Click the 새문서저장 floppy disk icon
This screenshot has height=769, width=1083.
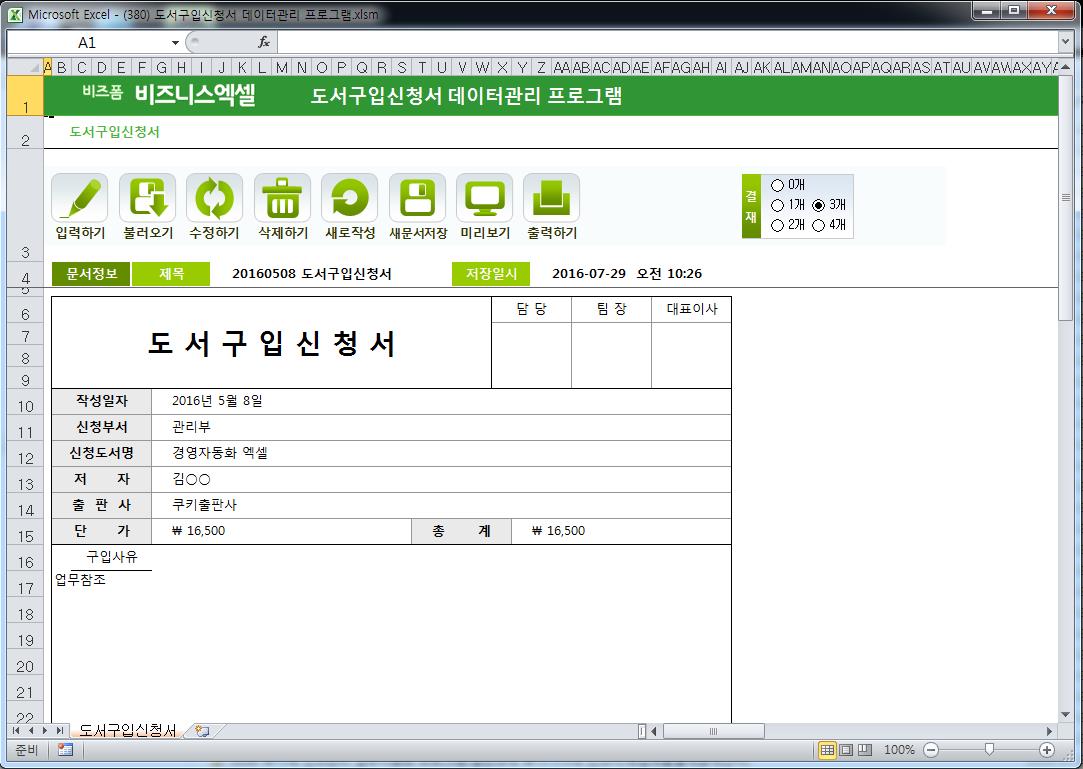[417, 198]
